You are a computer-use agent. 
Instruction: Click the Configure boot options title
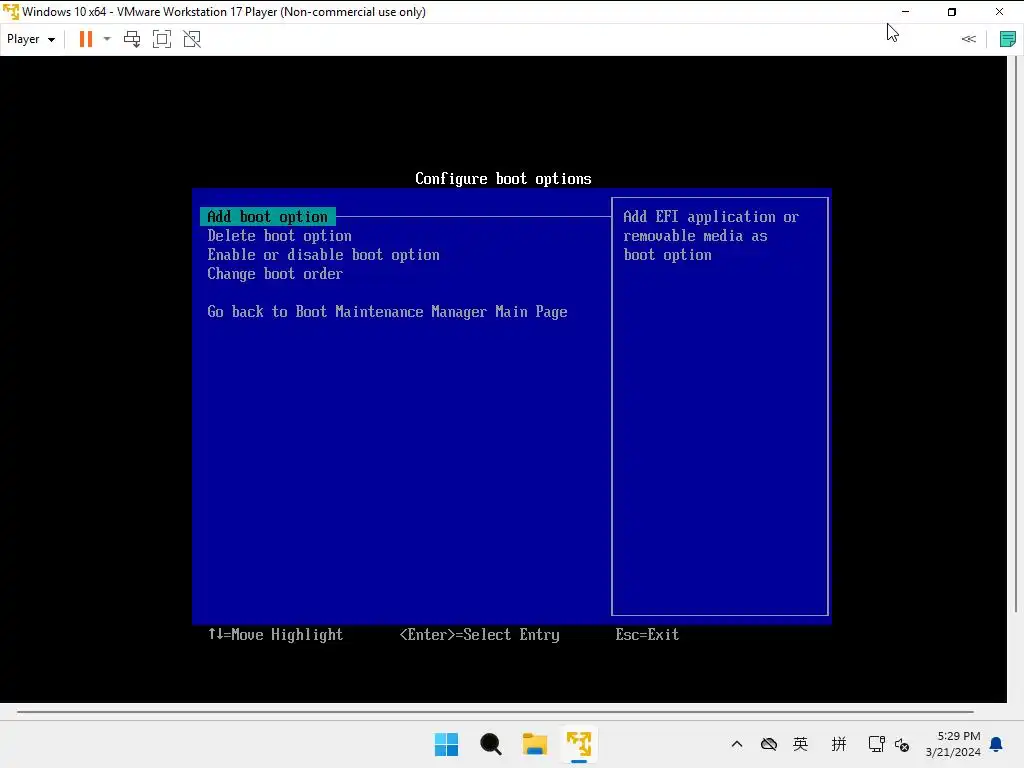[504, 179]
